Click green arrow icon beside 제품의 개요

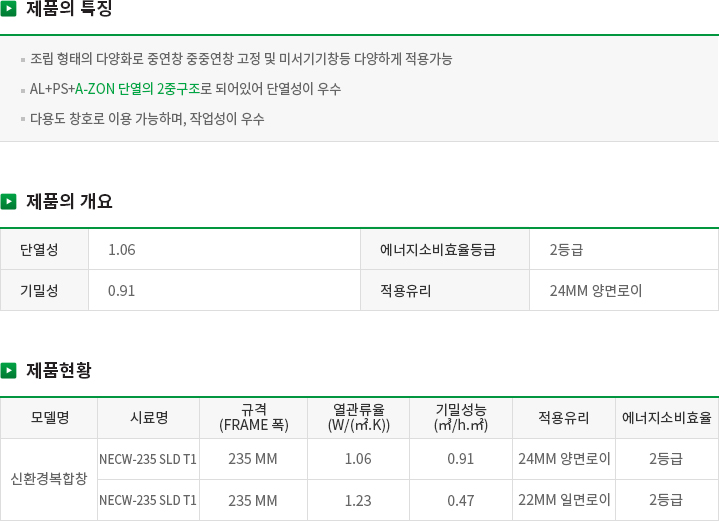click(x=8, y=201)
